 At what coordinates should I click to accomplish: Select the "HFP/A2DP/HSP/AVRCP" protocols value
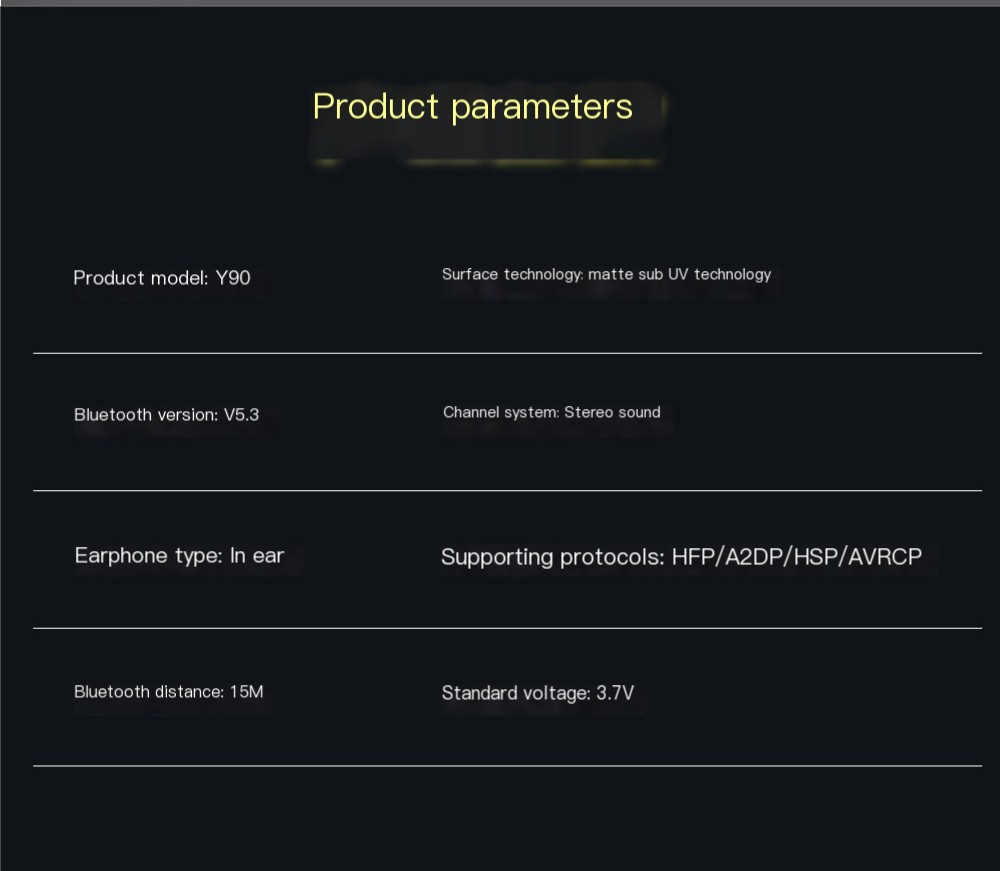(x=797, y=557)
